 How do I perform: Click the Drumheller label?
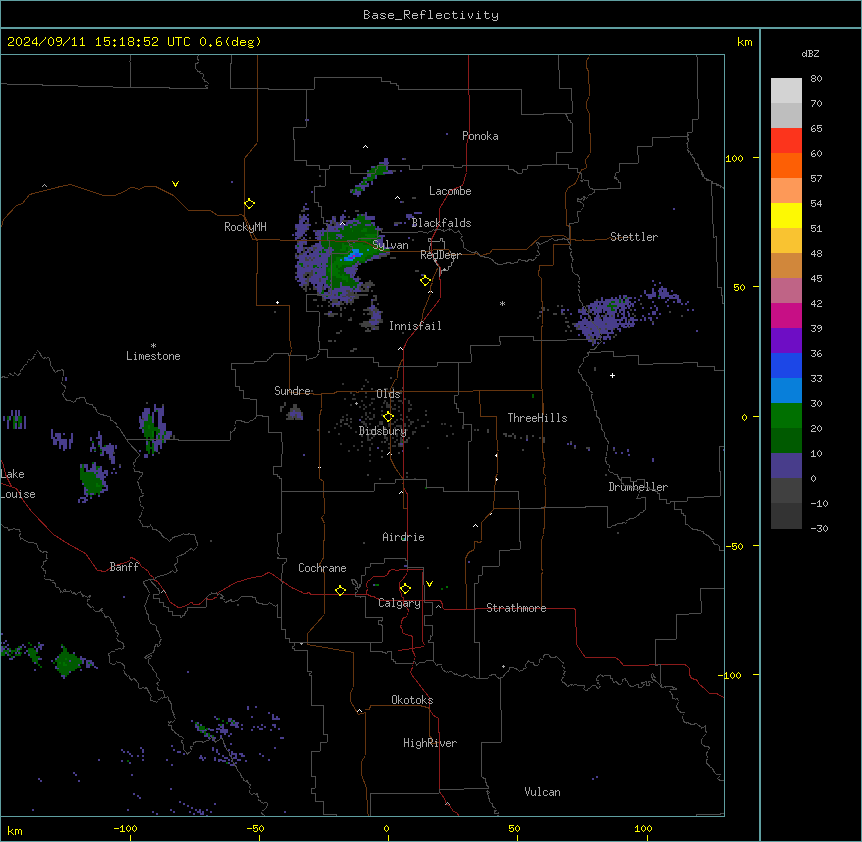(638, 487)
